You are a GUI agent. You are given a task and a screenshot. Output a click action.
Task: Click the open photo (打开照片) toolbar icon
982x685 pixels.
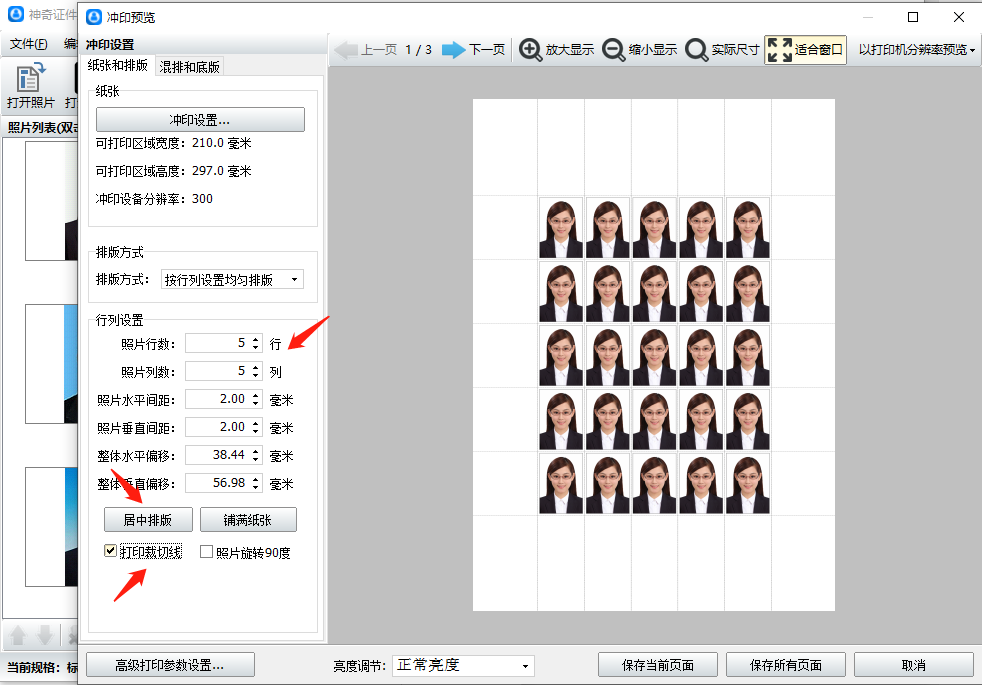[30, 86]
